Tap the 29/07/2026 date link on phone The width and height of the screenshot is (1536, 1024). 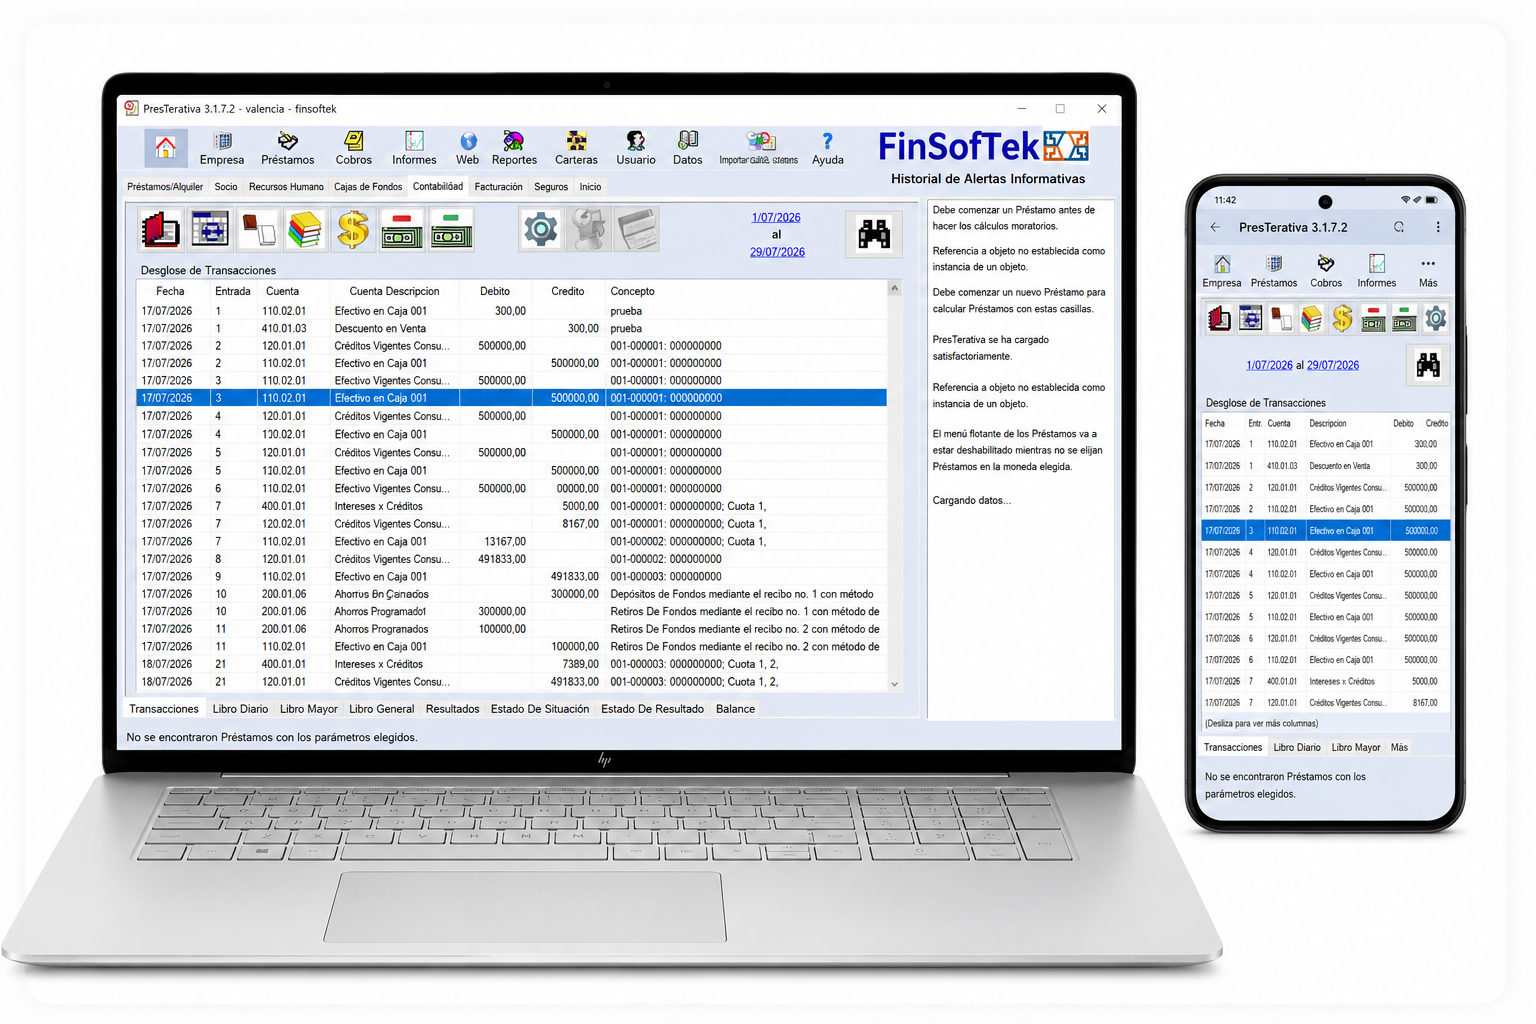pos(1333,365)
